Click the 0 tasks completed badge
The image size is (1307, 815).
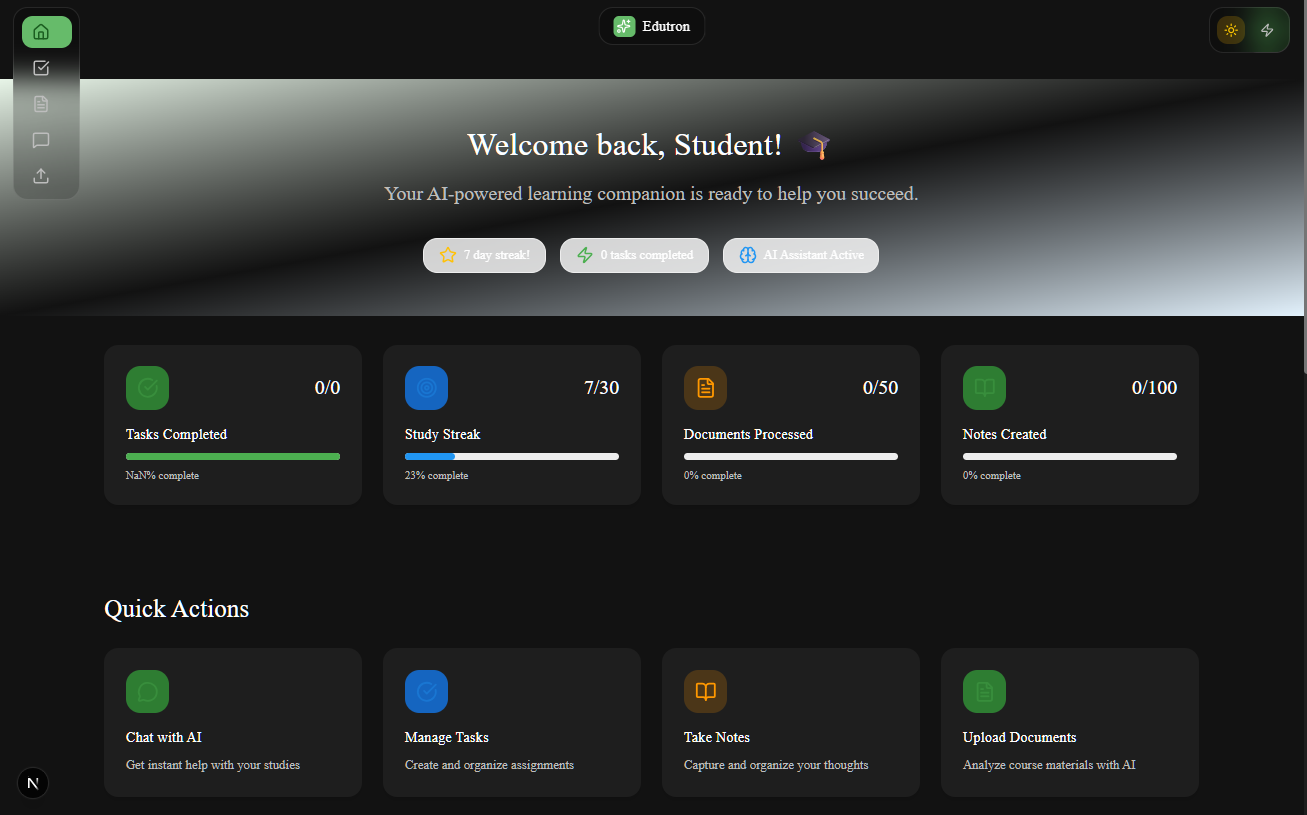[x=634, y=255]
